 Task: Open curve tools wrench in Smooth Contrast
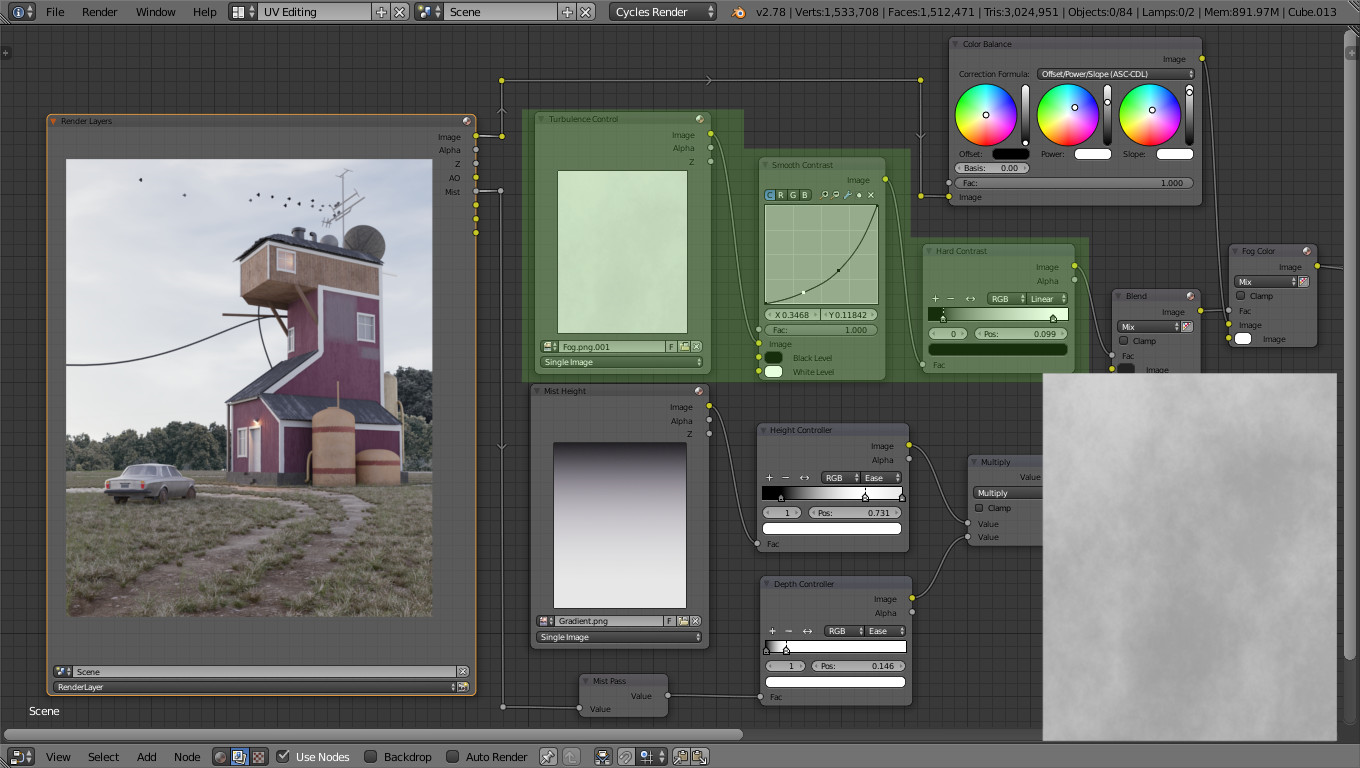848,195
